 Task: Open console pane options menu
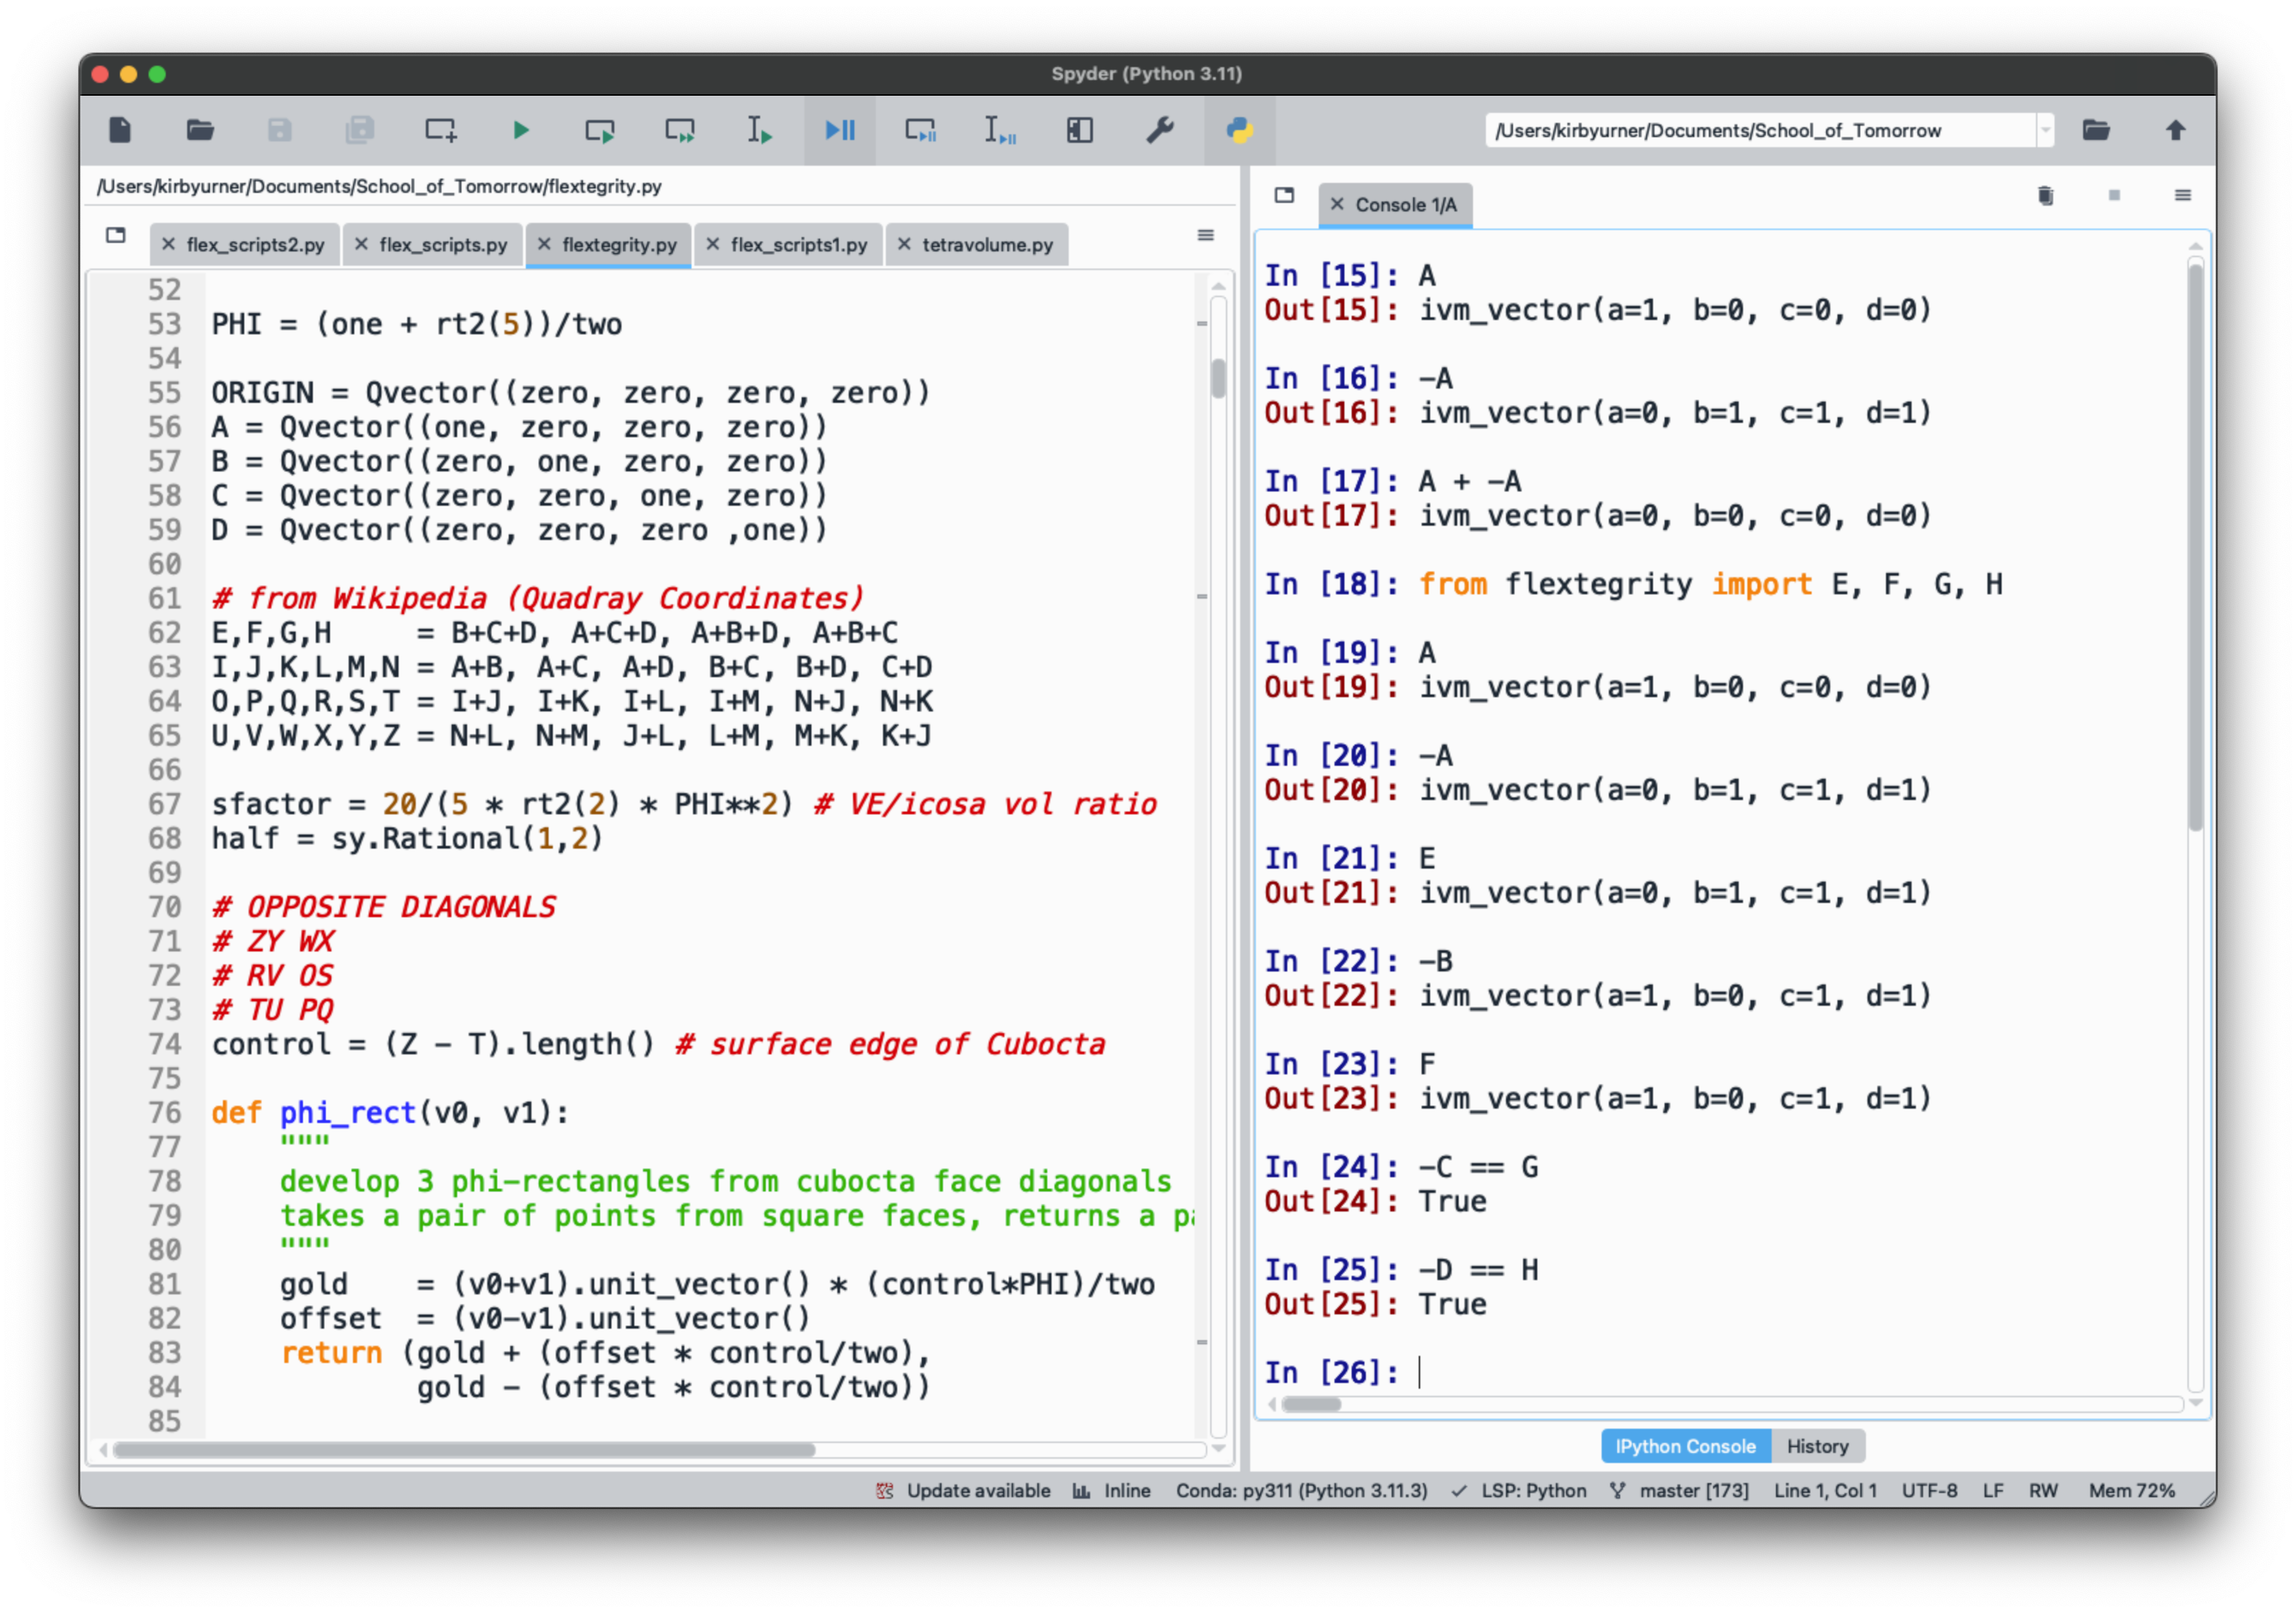coord(2183,196)
